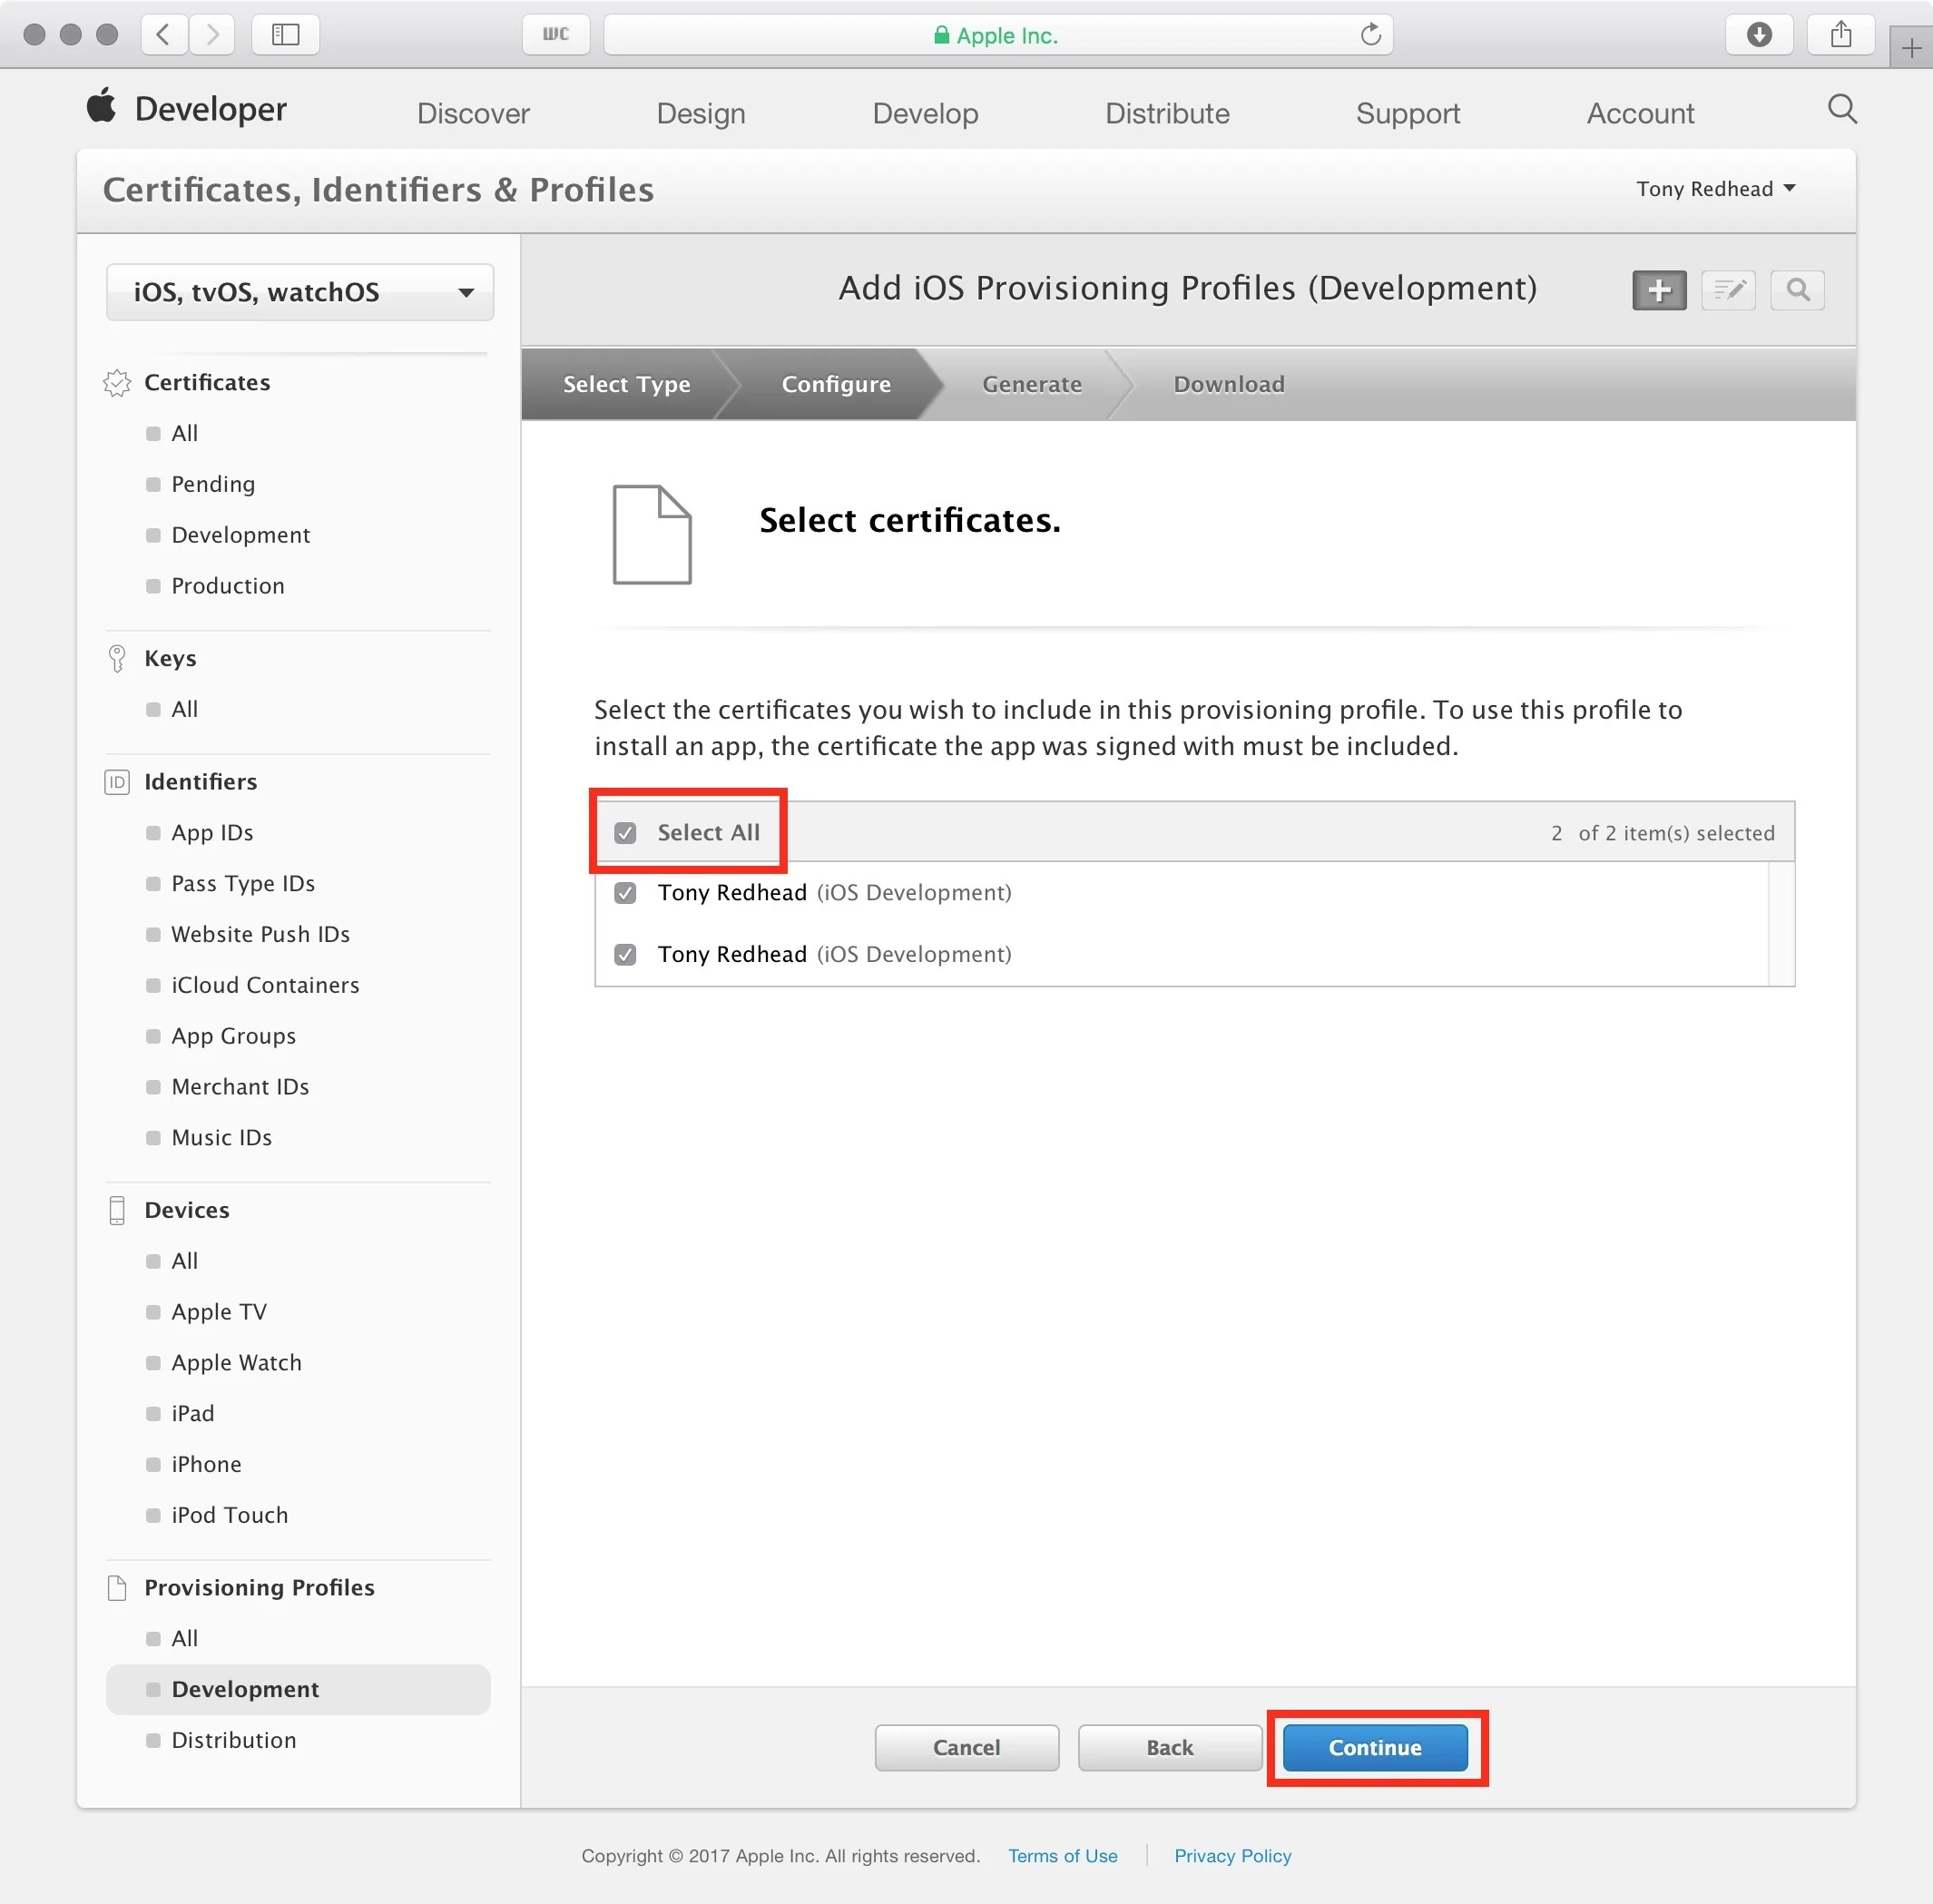The width and height of the screenshot is (1933, 1904).
Task: Select All under Provisioning Profiles
Action: [x=184, y=1639]
